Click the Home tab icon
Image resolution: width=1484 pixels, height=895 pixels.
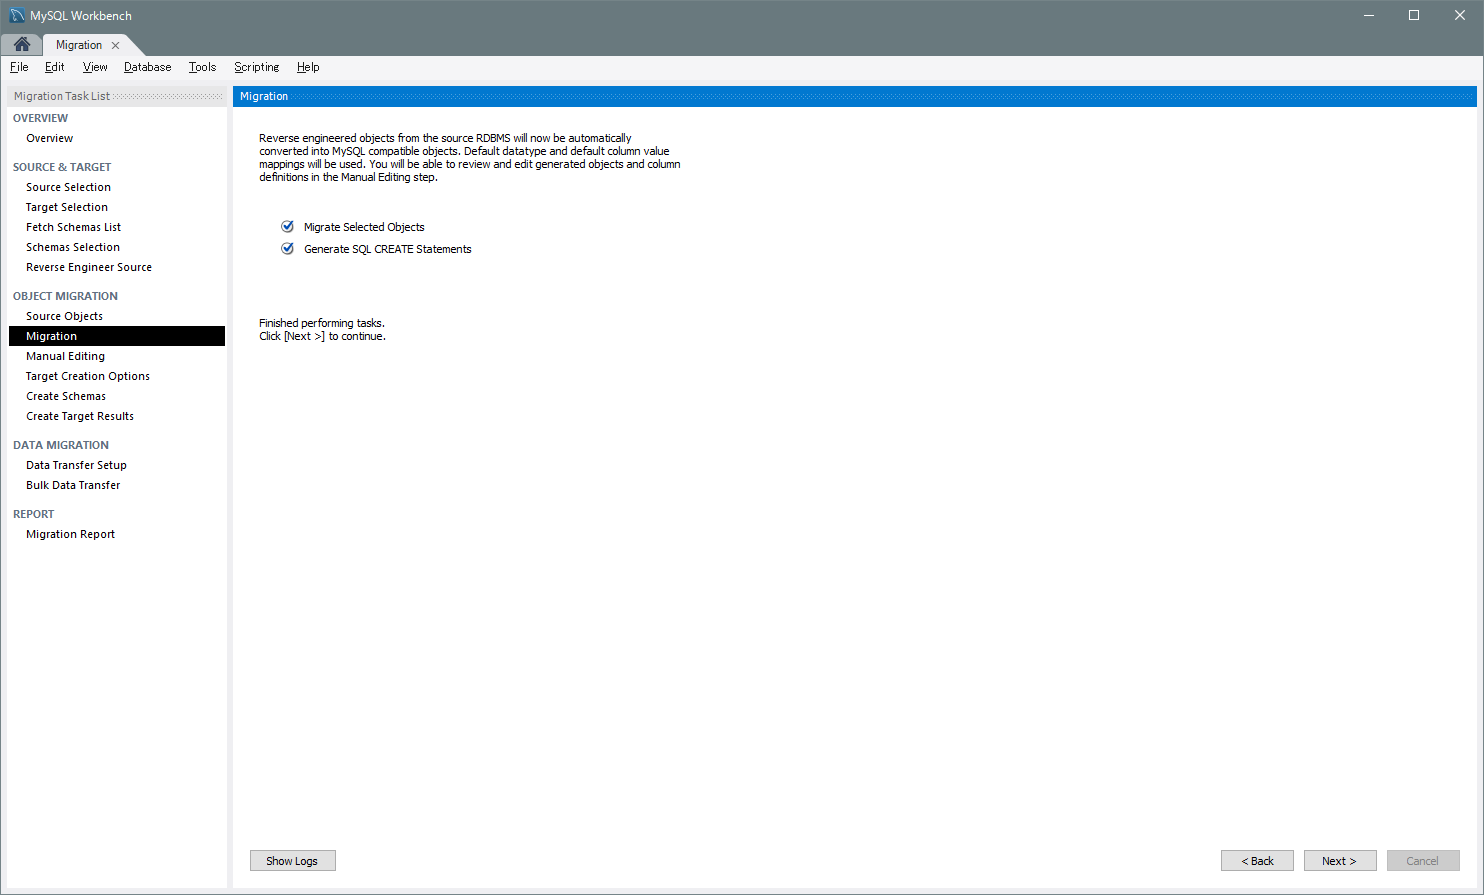point(21,45)
